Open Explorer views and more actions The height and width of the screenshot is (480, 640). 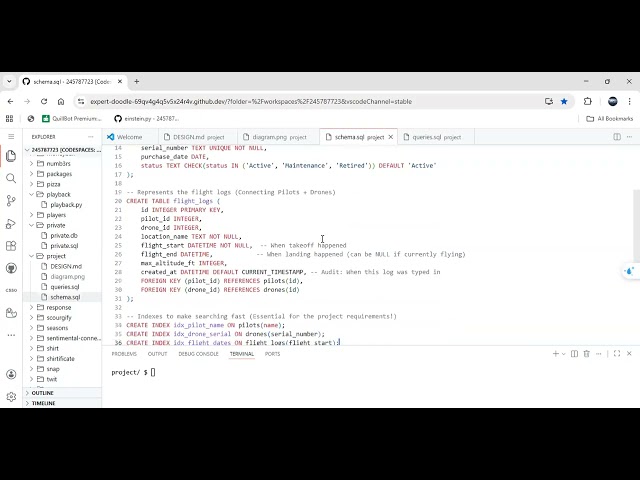[91, 137]
